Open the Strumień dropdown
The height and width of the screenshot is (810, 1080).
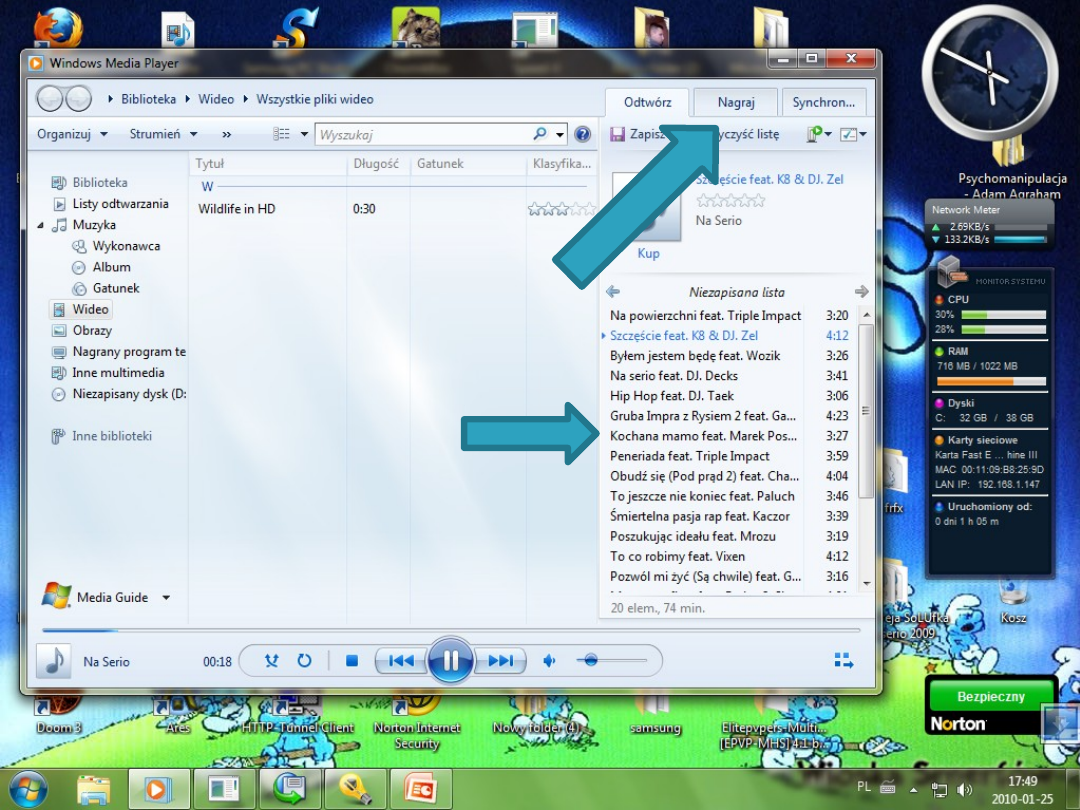point(155,133)
